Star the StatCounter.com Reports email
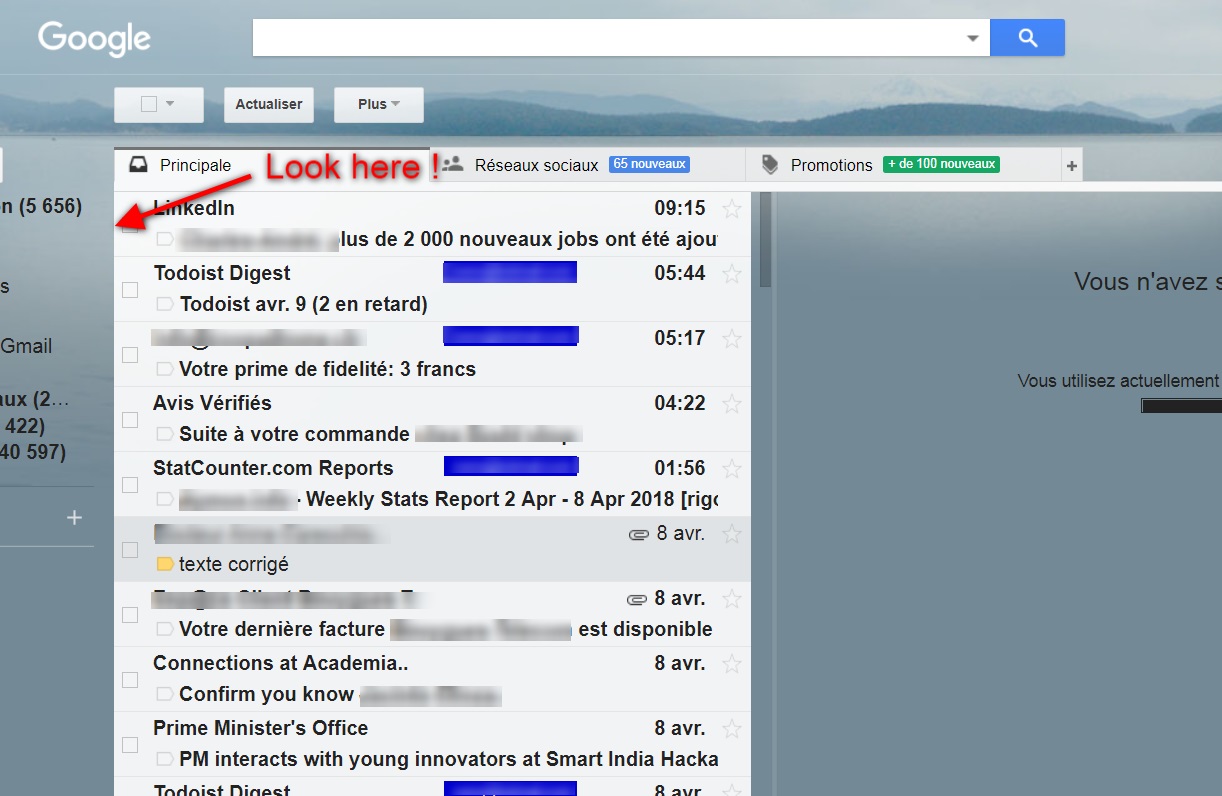The width and height of the screenshot is (1222, 796). coord(732,468)
